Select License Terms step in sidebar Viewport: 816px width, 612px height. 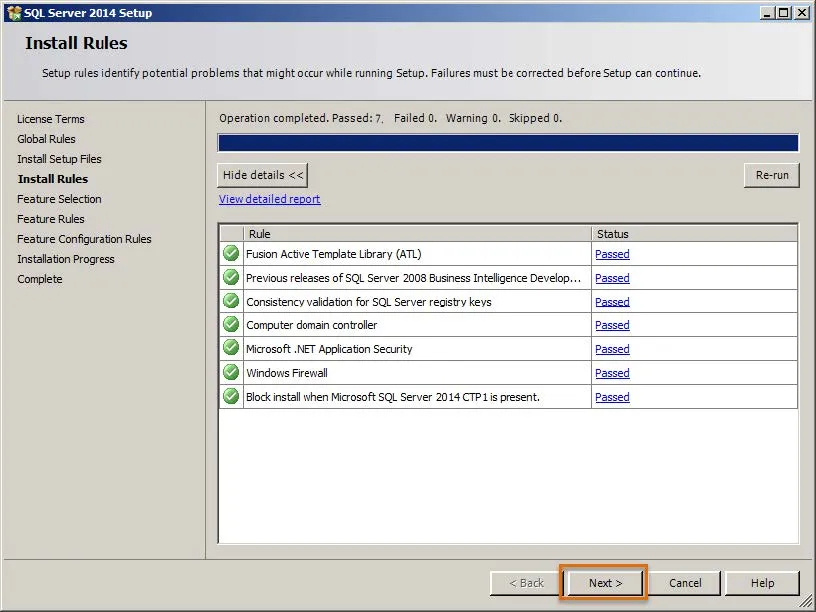50,119
